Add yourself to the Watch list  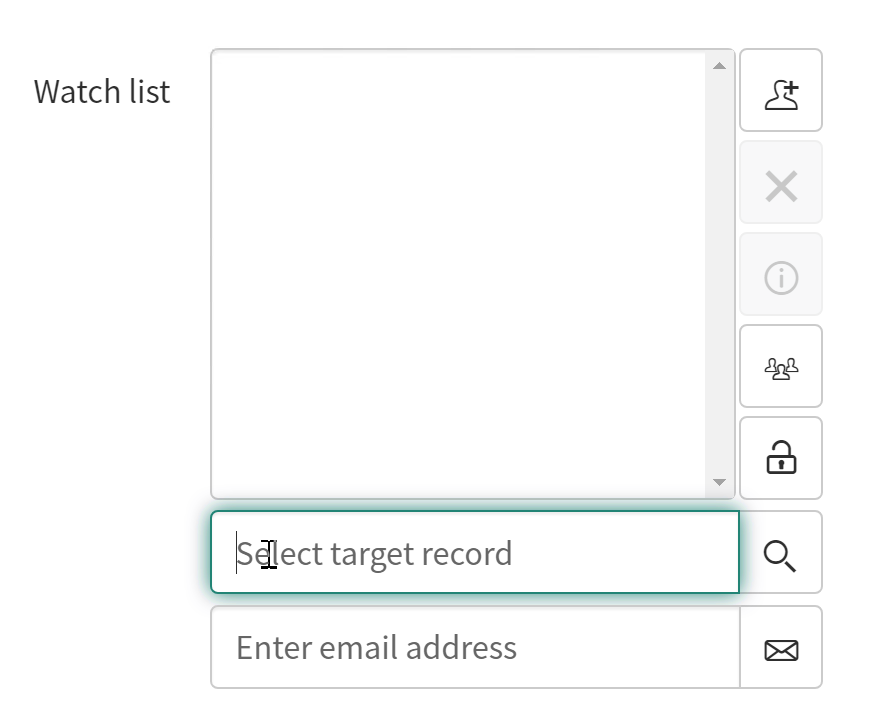780,91
